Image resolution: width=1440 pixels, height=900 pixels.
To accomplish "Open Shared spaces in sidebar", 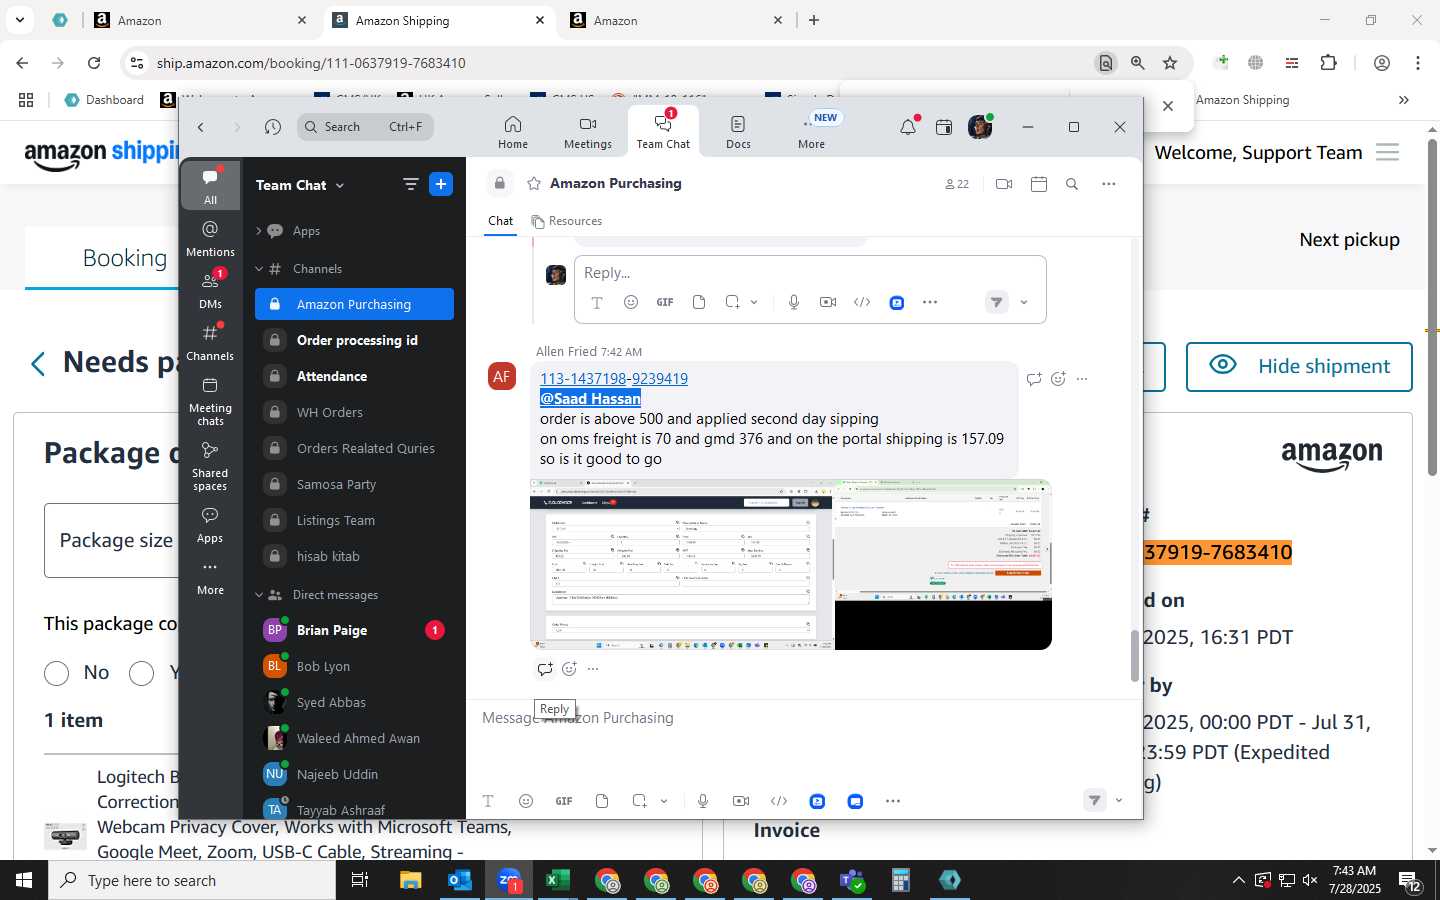I will [x=210, y=465].
